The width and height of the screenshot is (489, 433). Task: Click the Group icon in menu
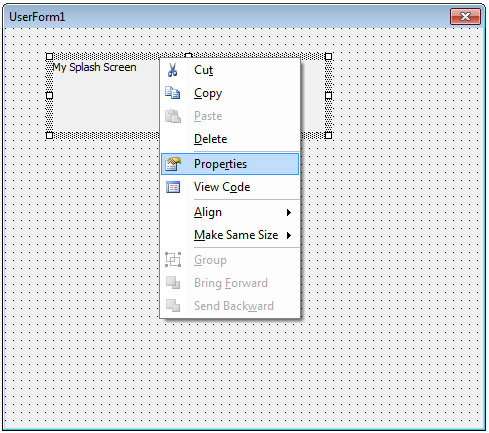point(173,260)
